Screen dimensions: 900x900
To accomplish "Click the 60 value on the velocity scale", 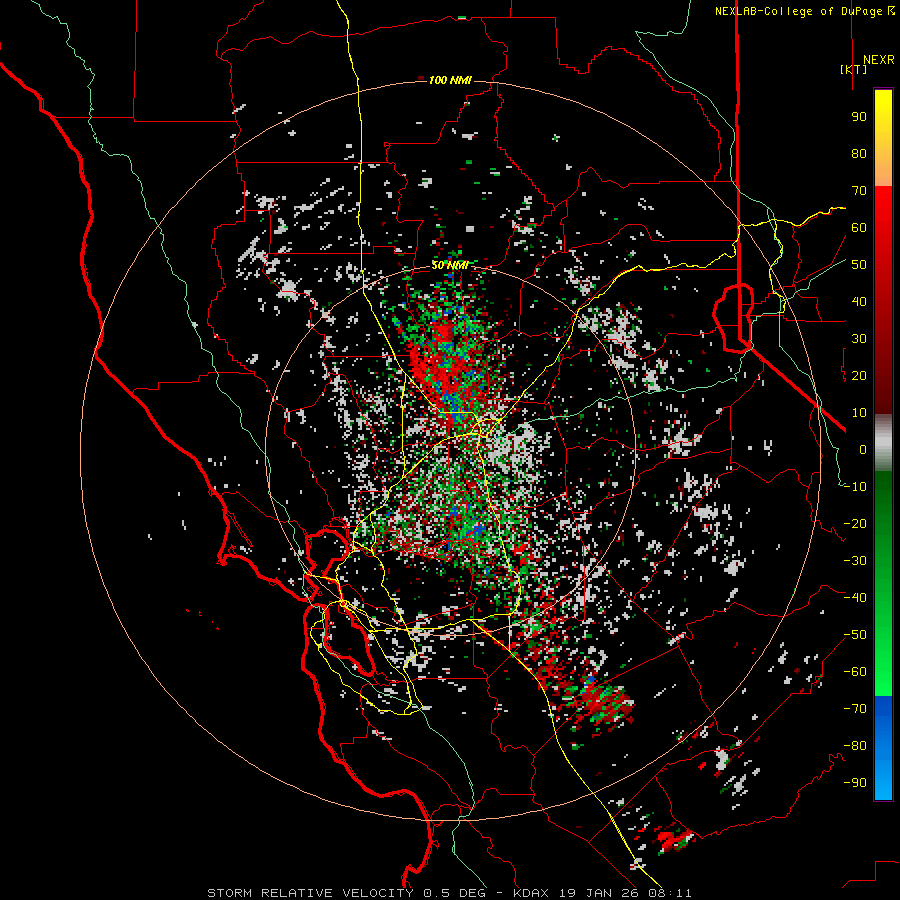I will (859, 227).
